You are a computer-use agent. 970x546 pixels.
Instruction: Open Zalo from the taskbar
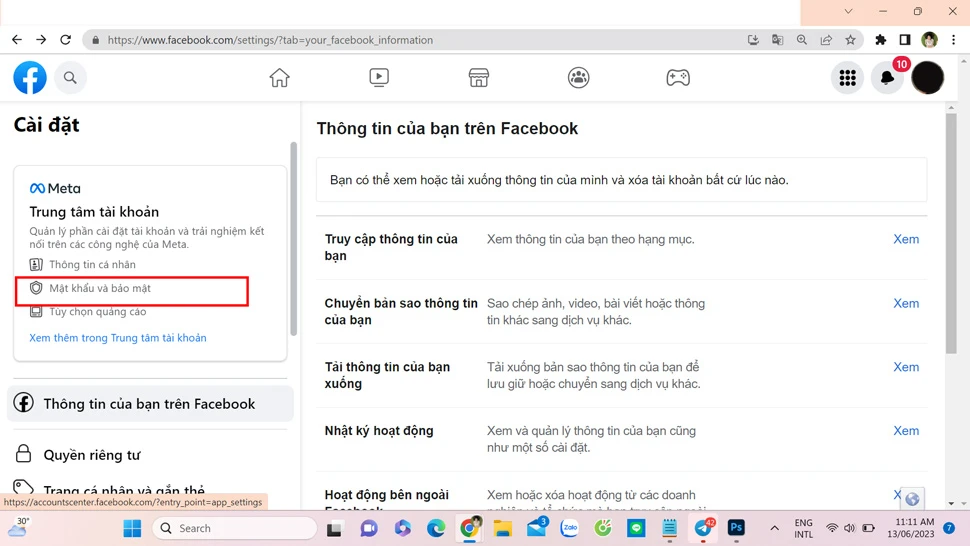click(569, 528)
